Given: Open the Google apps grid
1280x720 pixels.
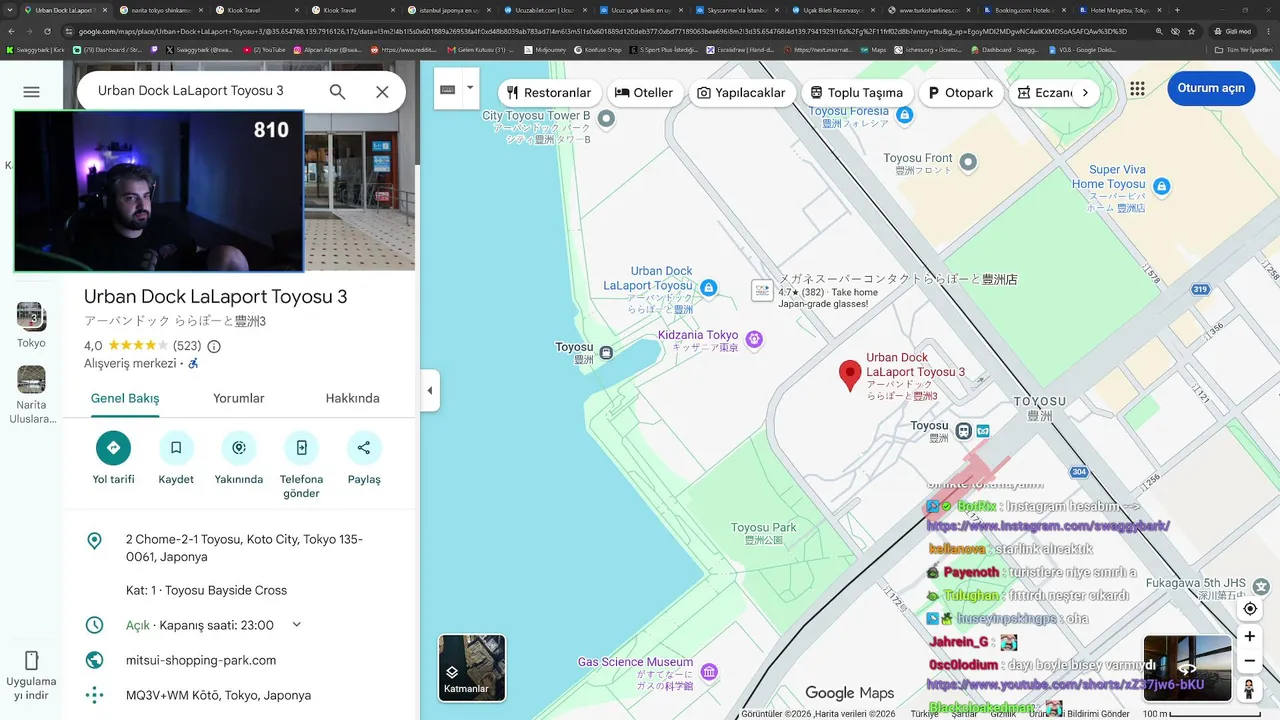Looking at the screenshot, I should tap(1137, 89).
